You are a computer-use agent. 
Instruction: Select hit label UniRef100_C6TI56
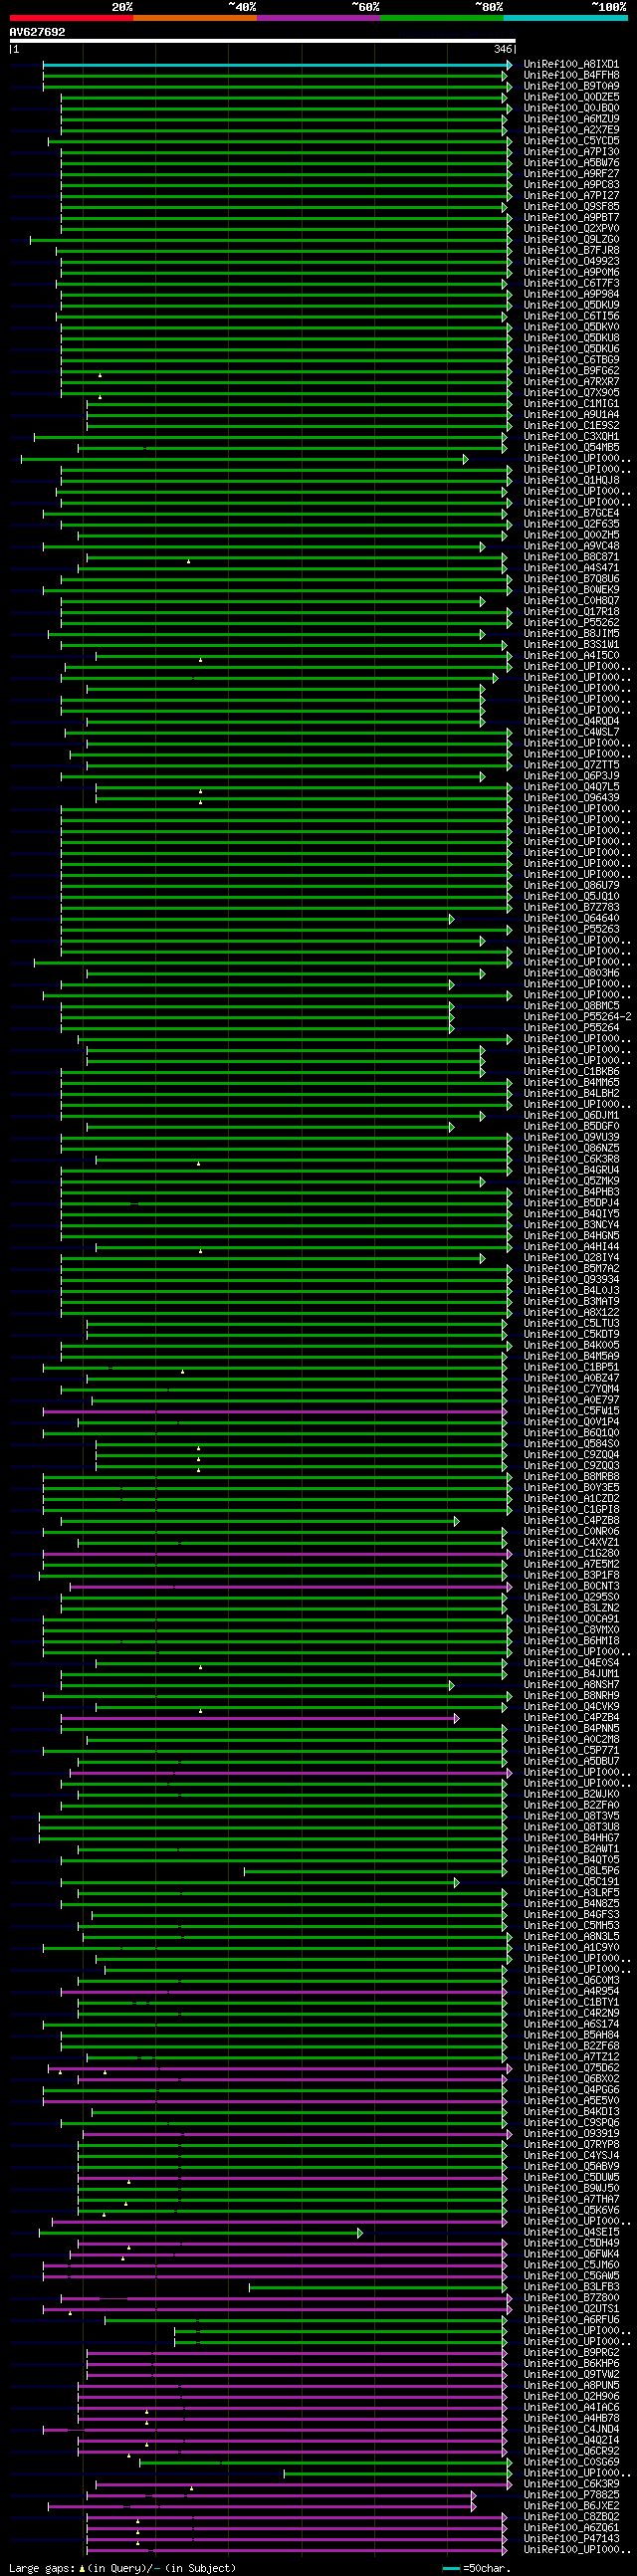(x=571, y=317)
